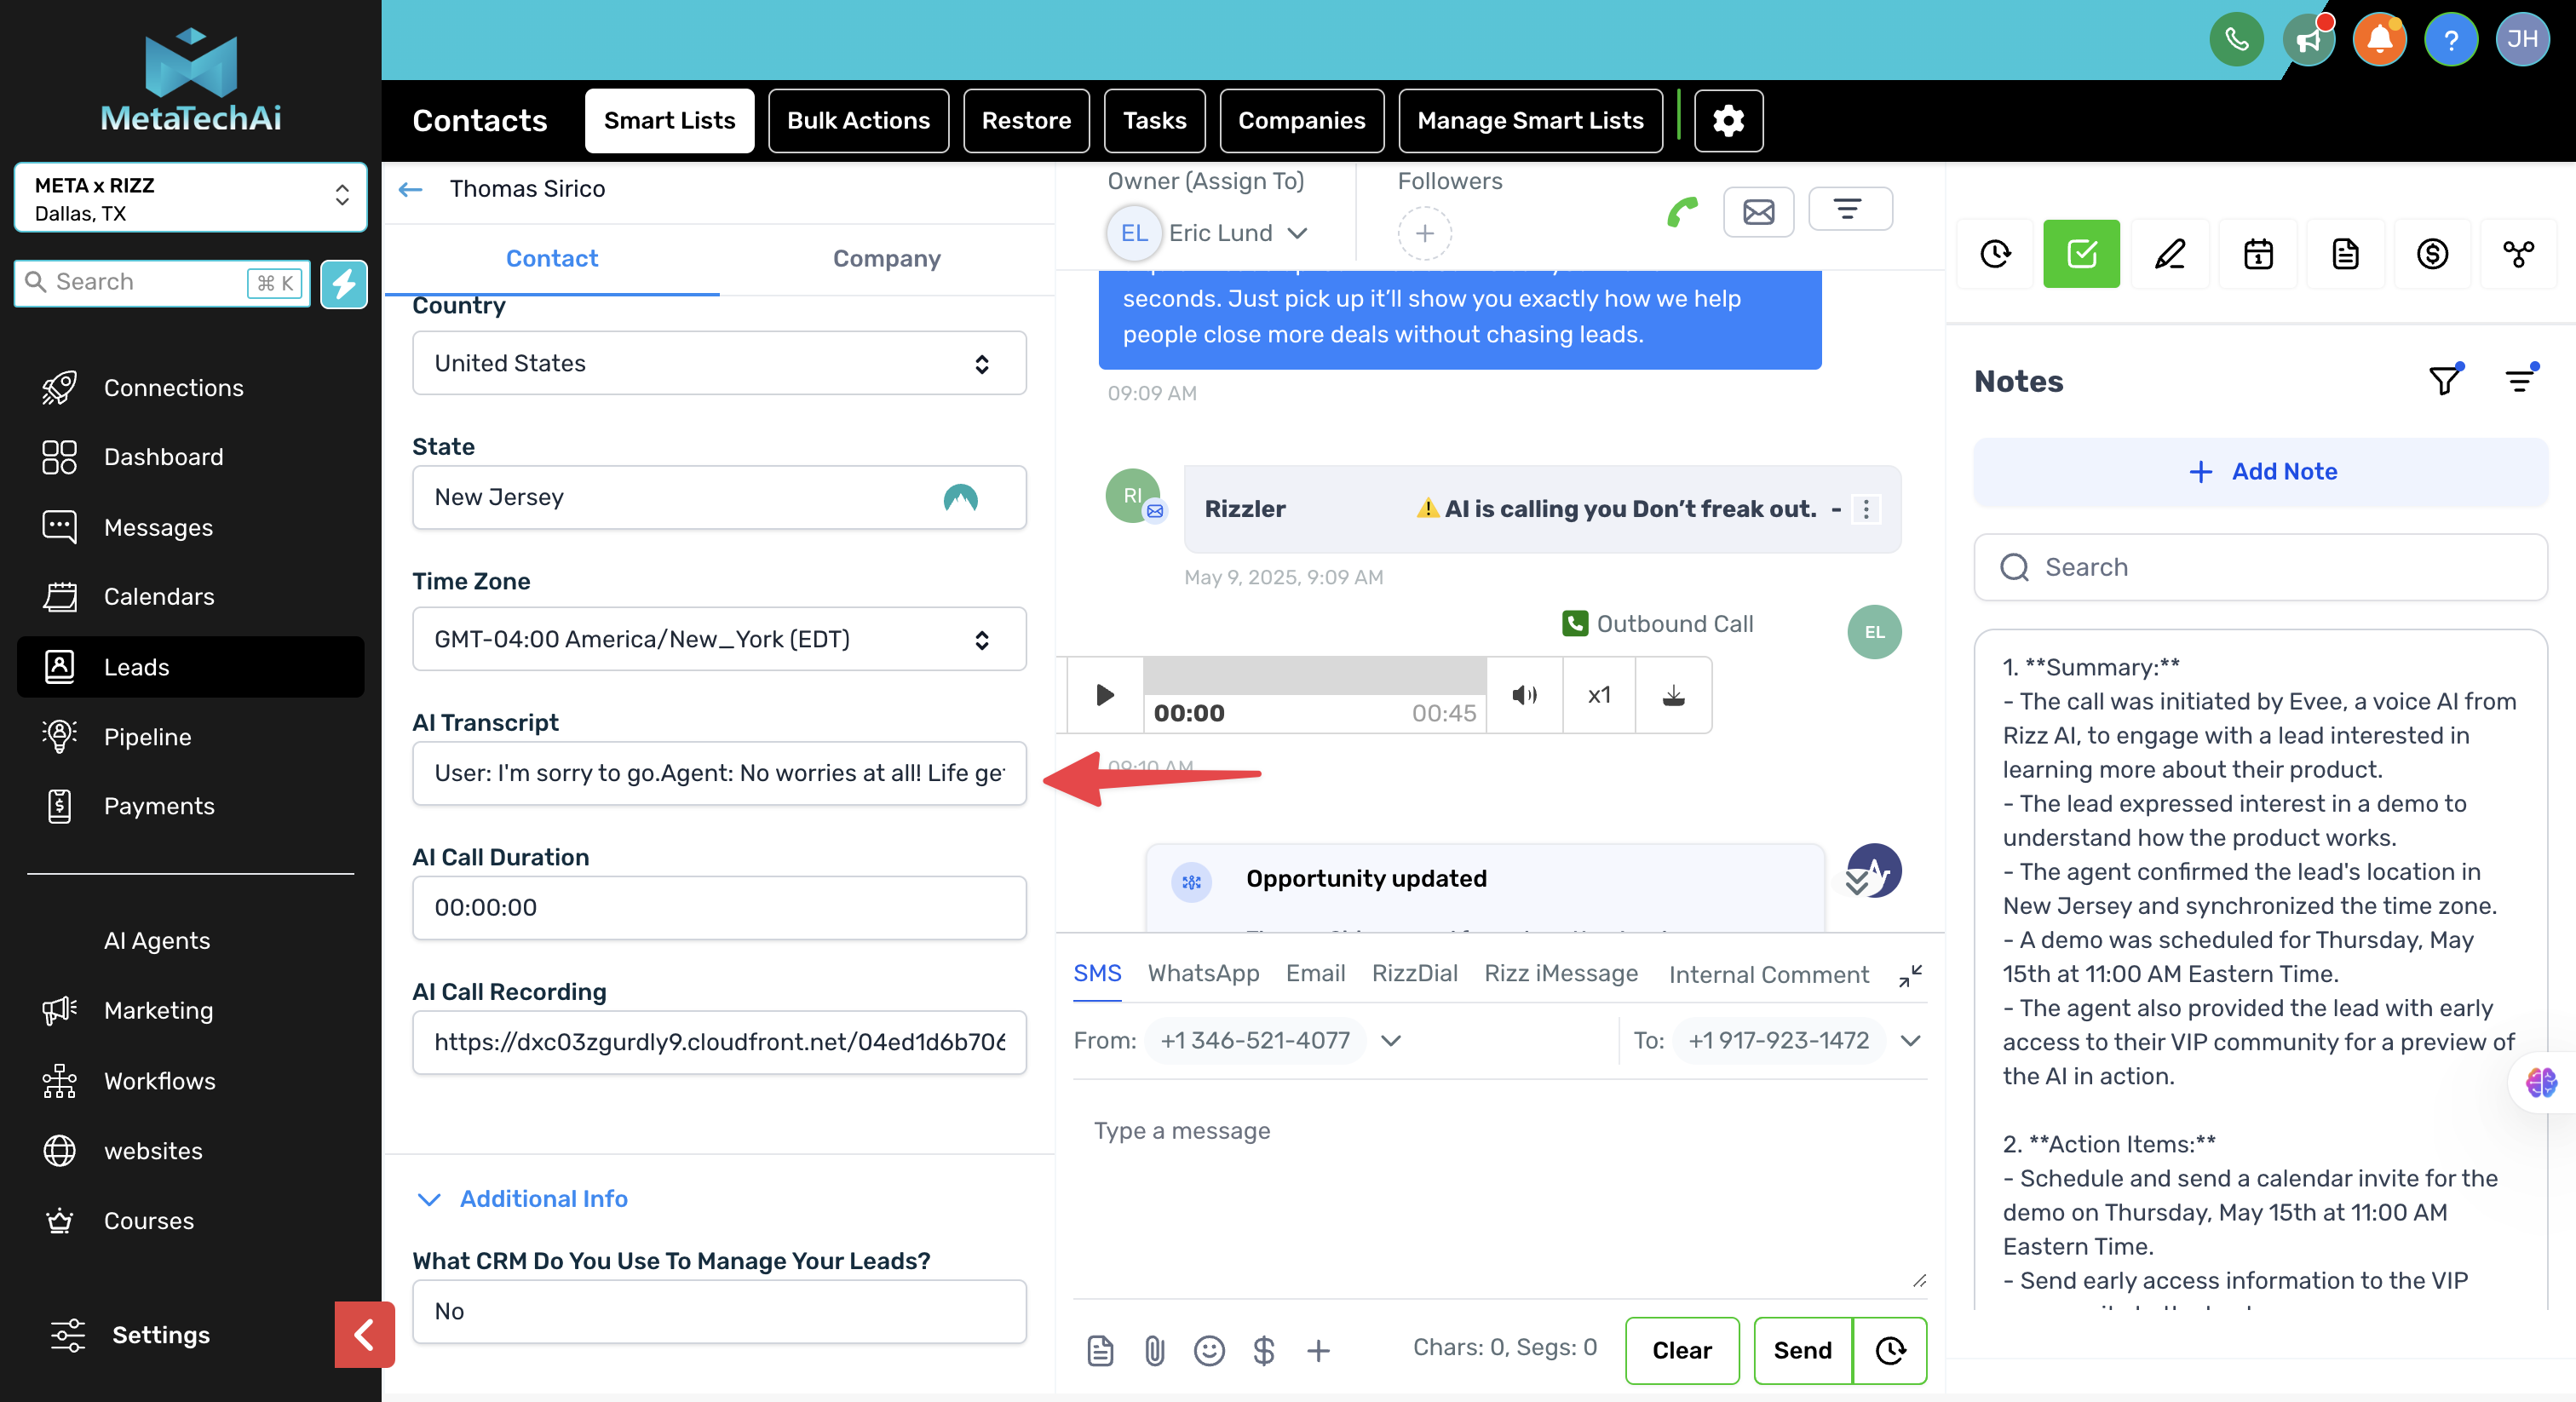Open the documents page icon
Image resolution: width=2576 pixels, height=1402 pixels.
point(2345,254)
